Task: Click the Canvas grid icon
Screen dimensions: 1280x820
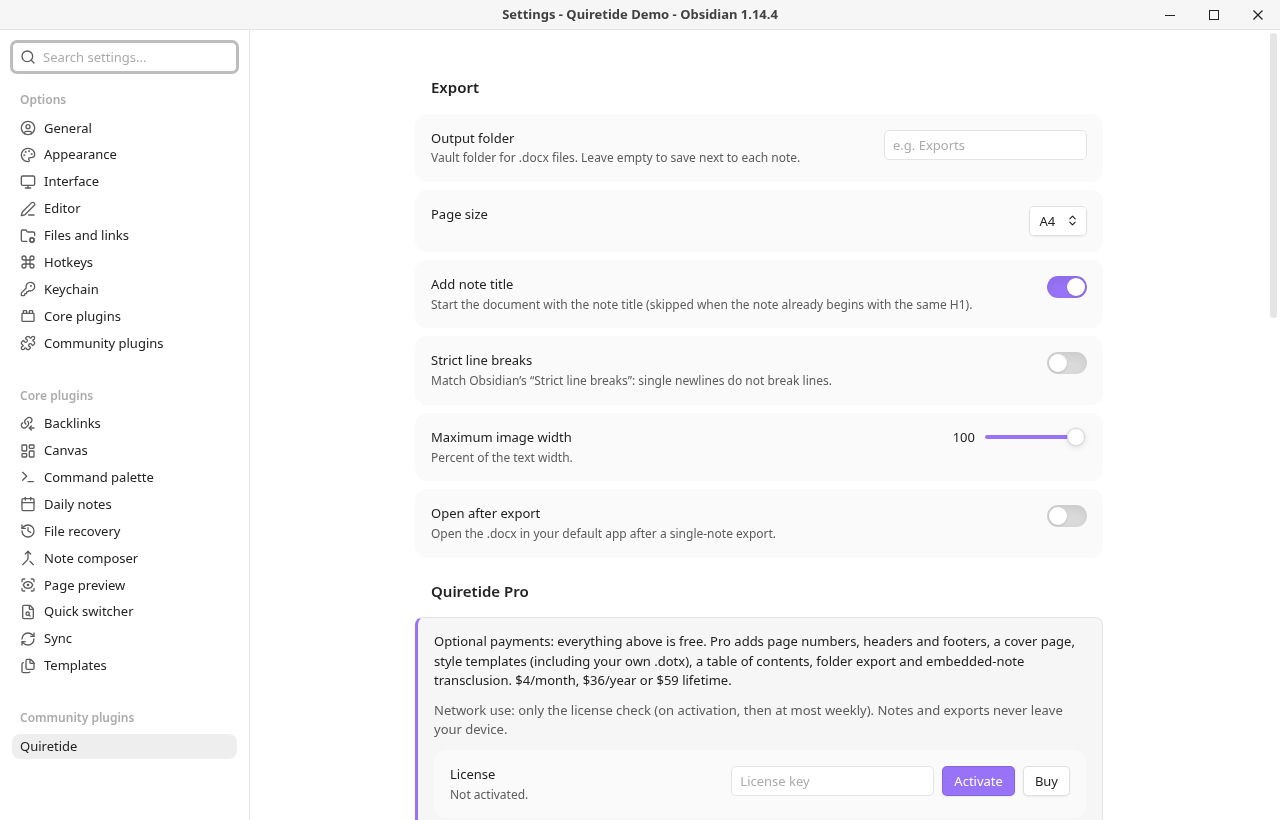Action: pyautogui.click(x=28, y=451)
